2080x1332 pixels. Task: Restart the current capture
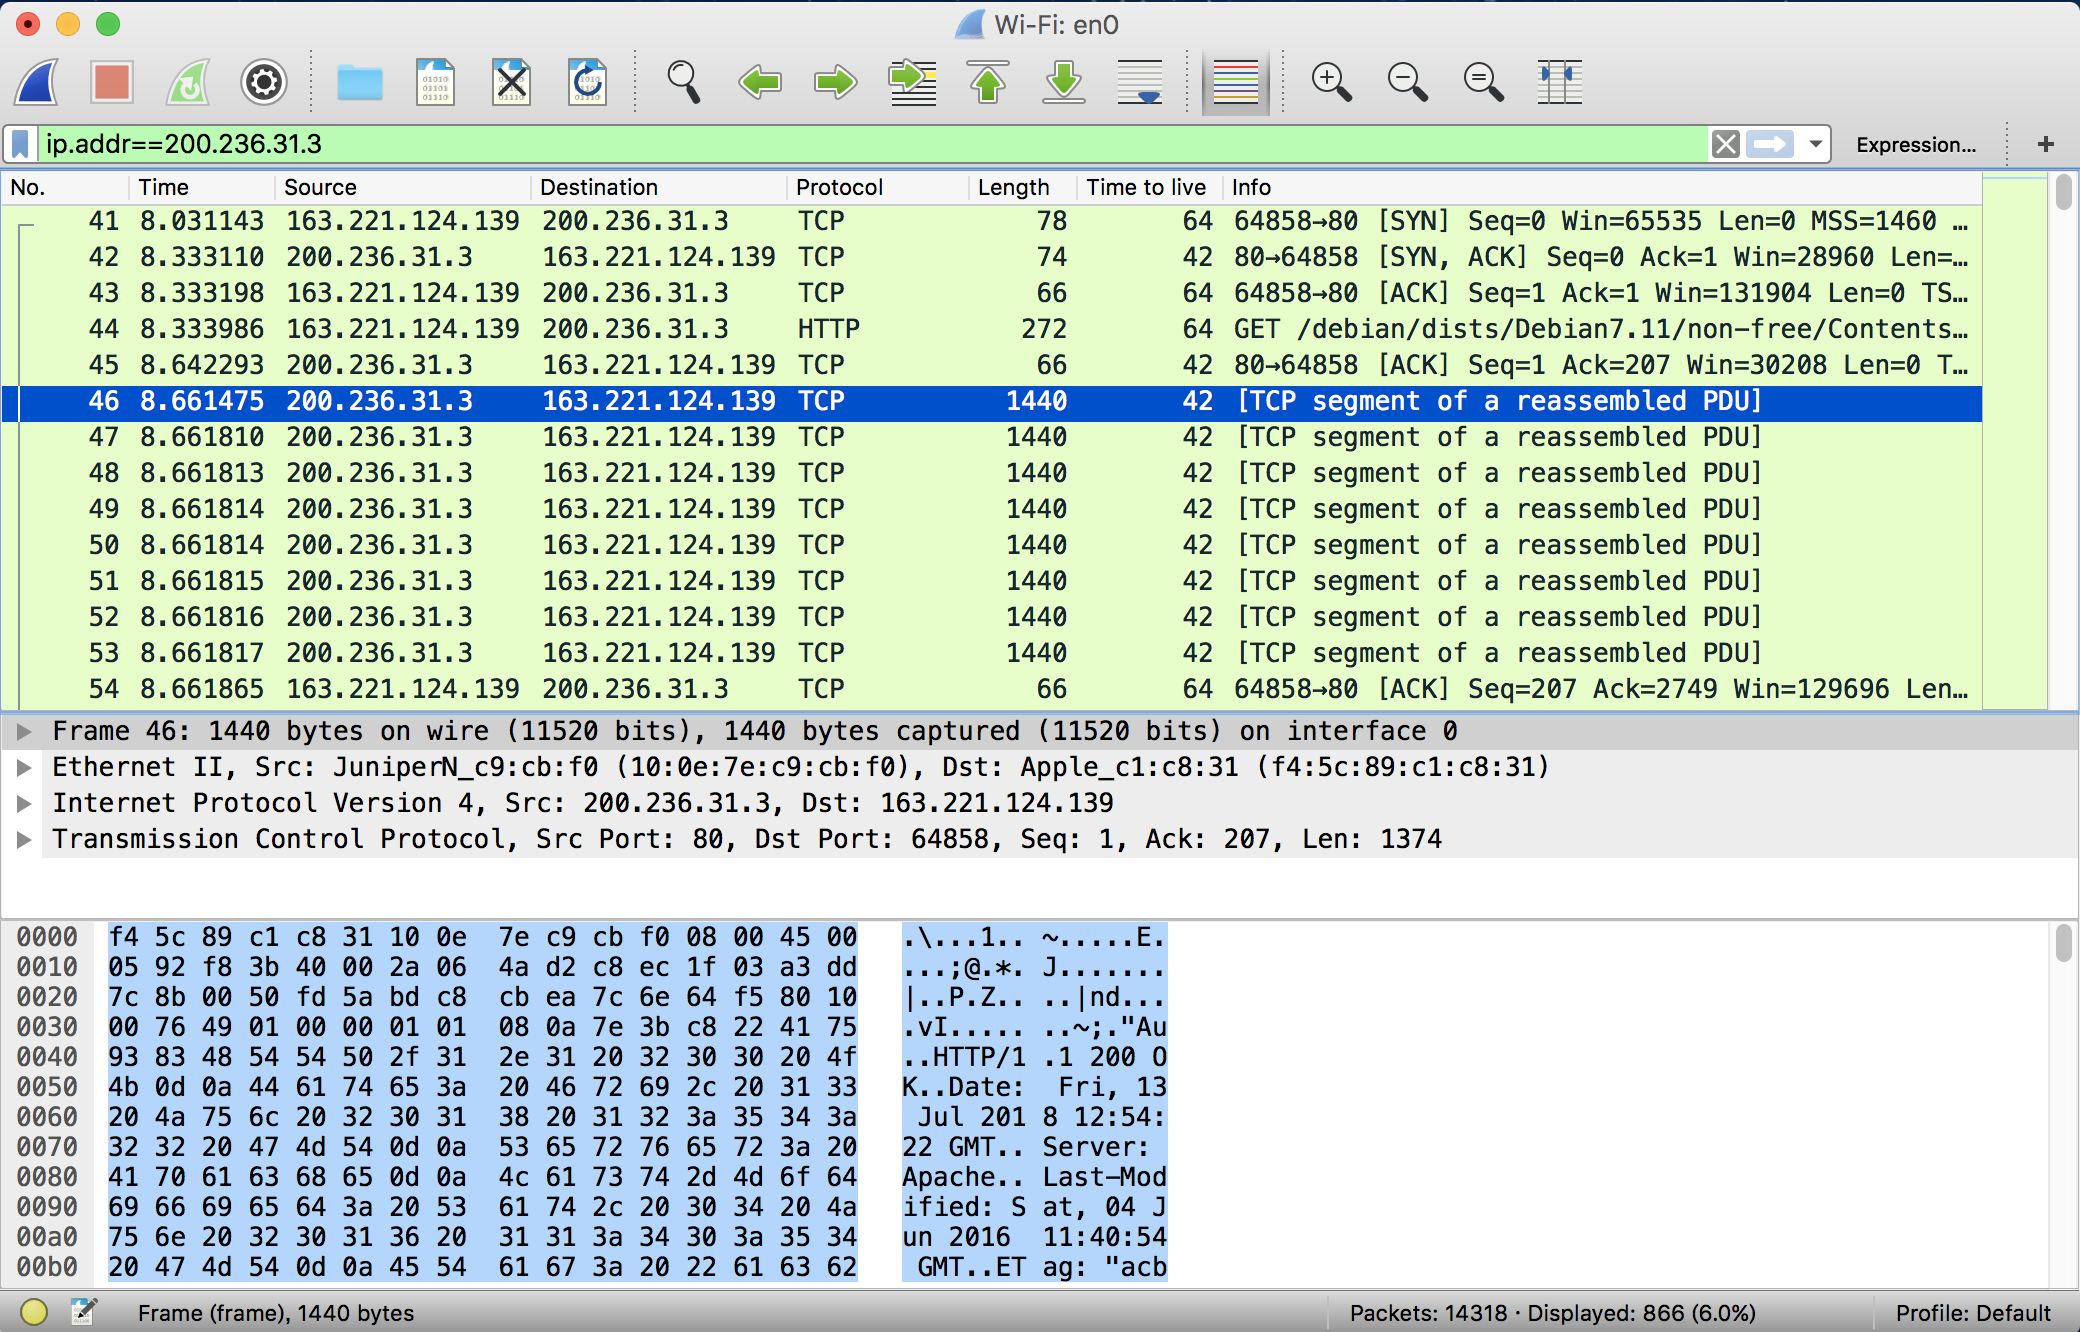tap(188, 82)
